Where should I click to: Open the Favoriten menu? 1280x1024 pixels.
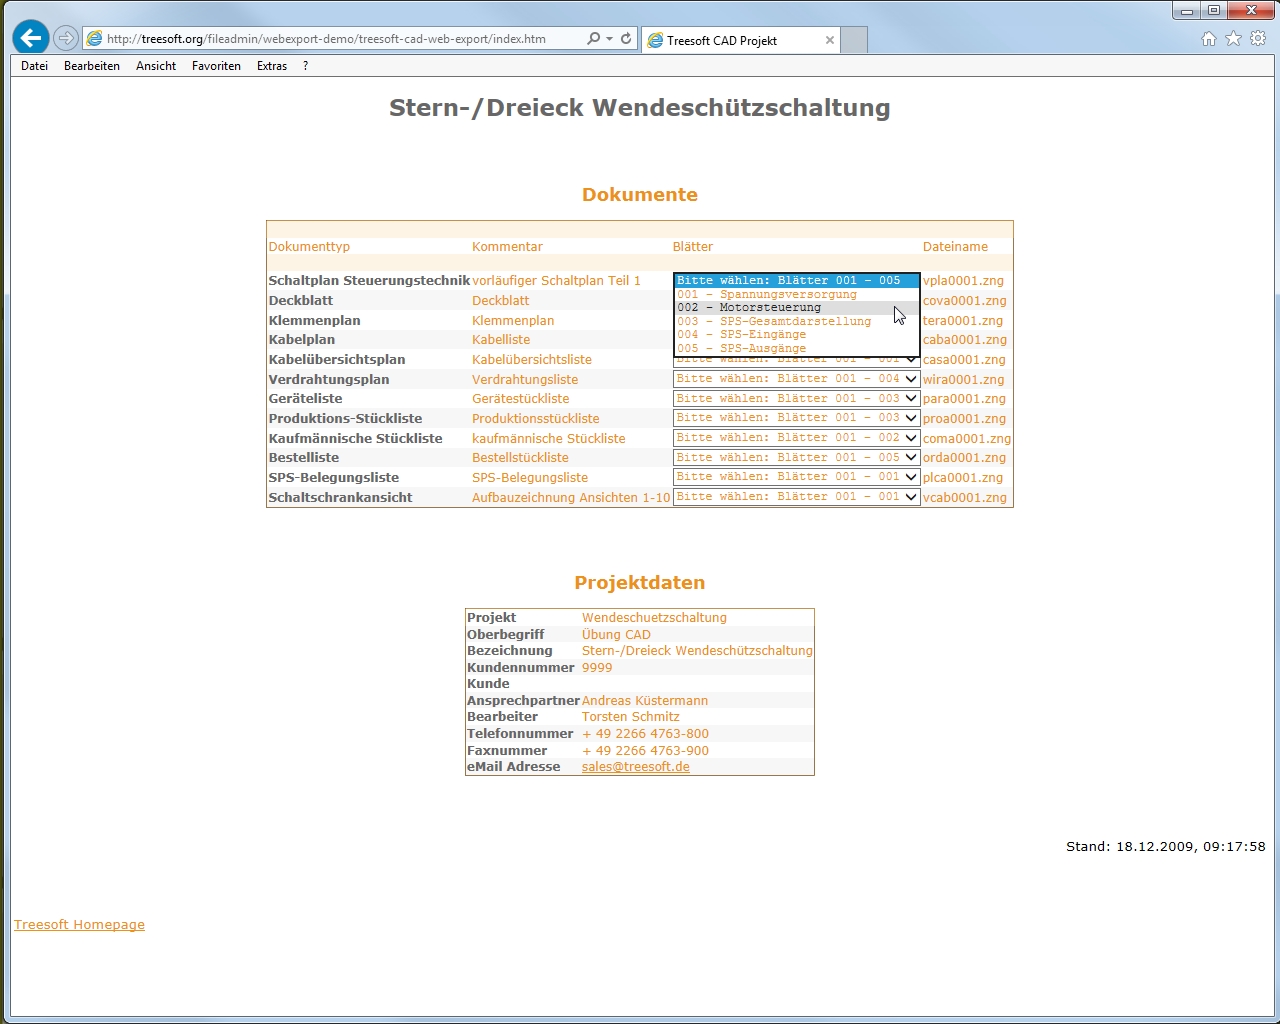[216, 66]
